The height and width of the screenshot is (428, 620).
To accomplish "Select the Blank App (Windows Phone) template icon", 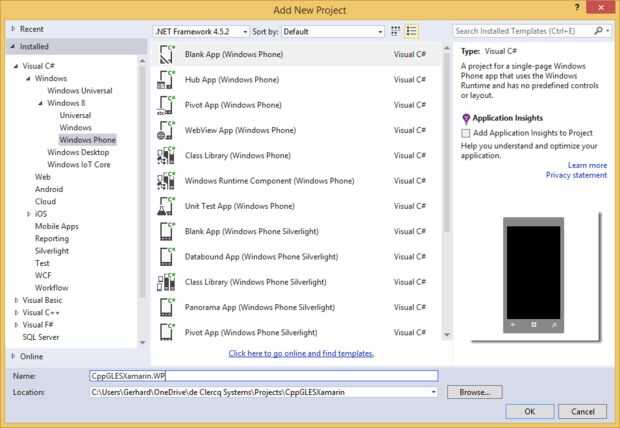I will click(x=166, y=55).
